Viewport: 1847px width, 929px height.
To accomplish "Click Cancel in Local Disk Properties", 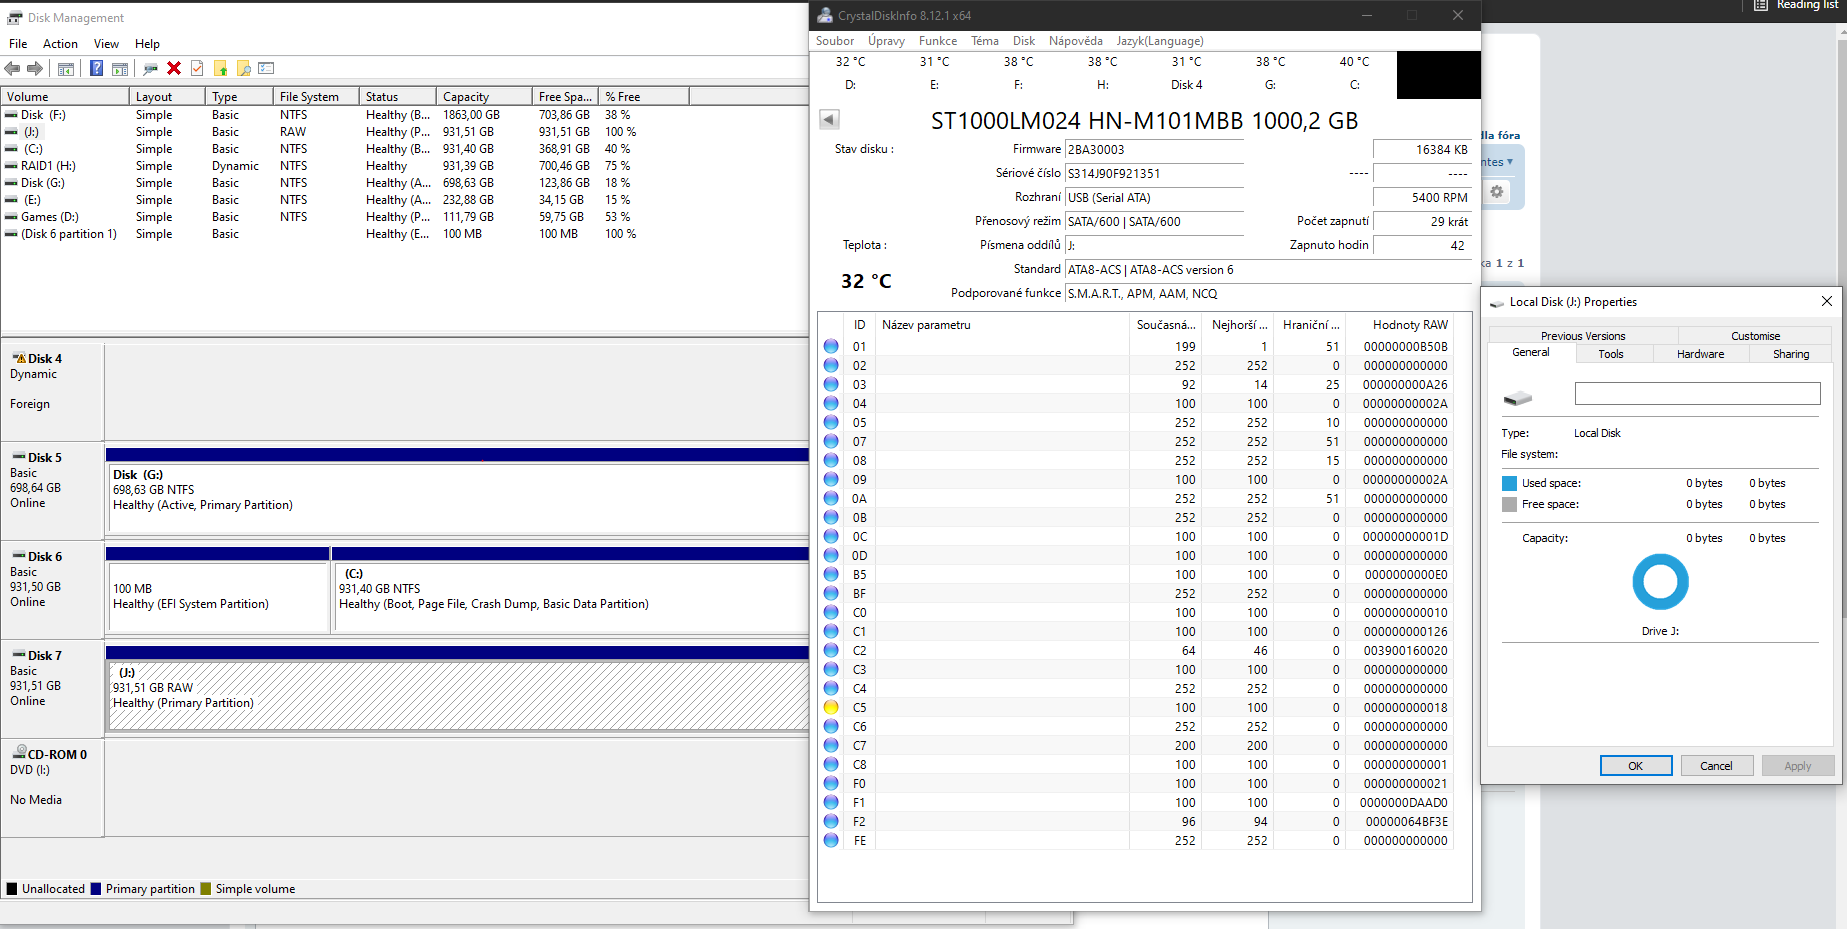I will [1716, 766].
